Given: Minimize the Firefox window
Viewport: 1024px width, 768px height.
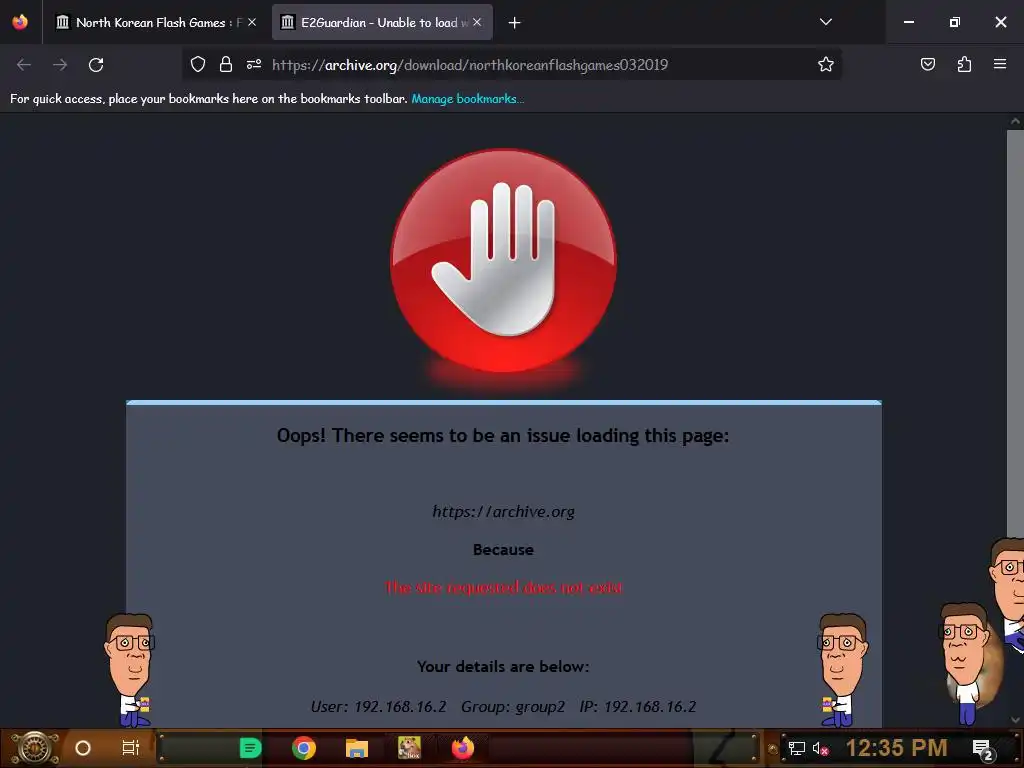Looking at the screenshot, I should [908, 22].
